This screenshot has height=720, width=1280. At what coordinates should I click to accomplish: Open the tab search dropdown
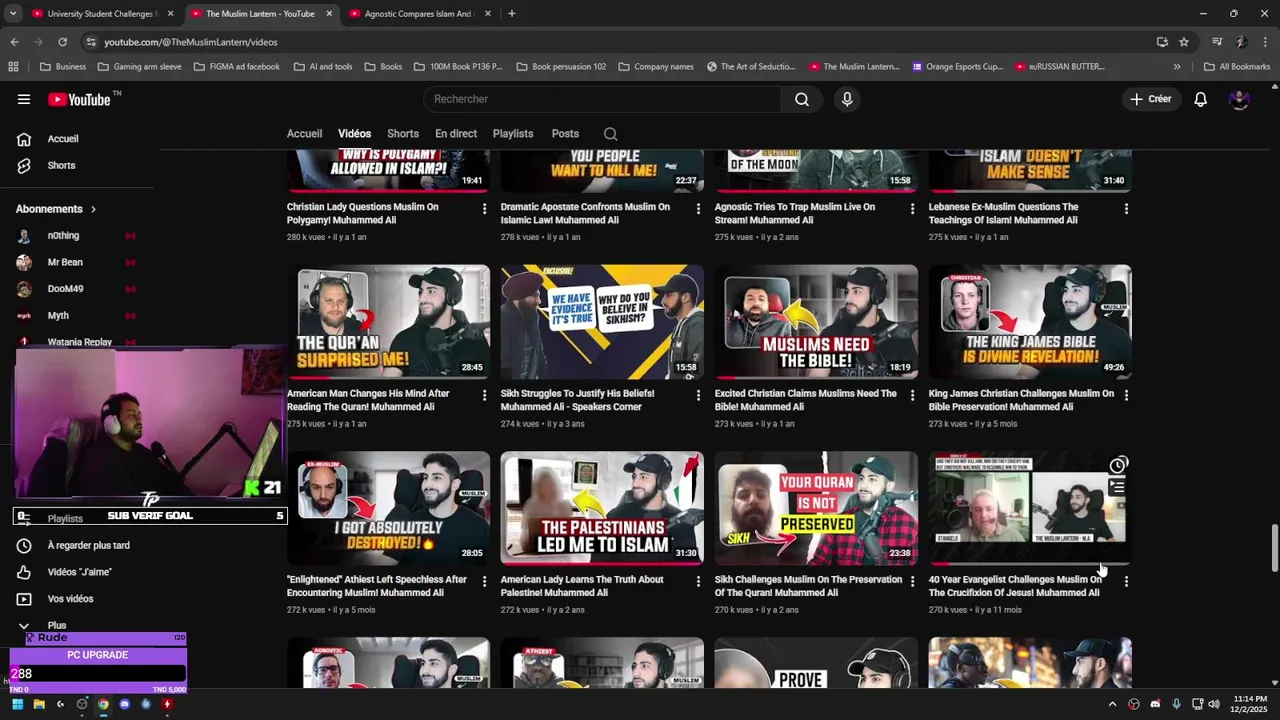coord(13,14)
